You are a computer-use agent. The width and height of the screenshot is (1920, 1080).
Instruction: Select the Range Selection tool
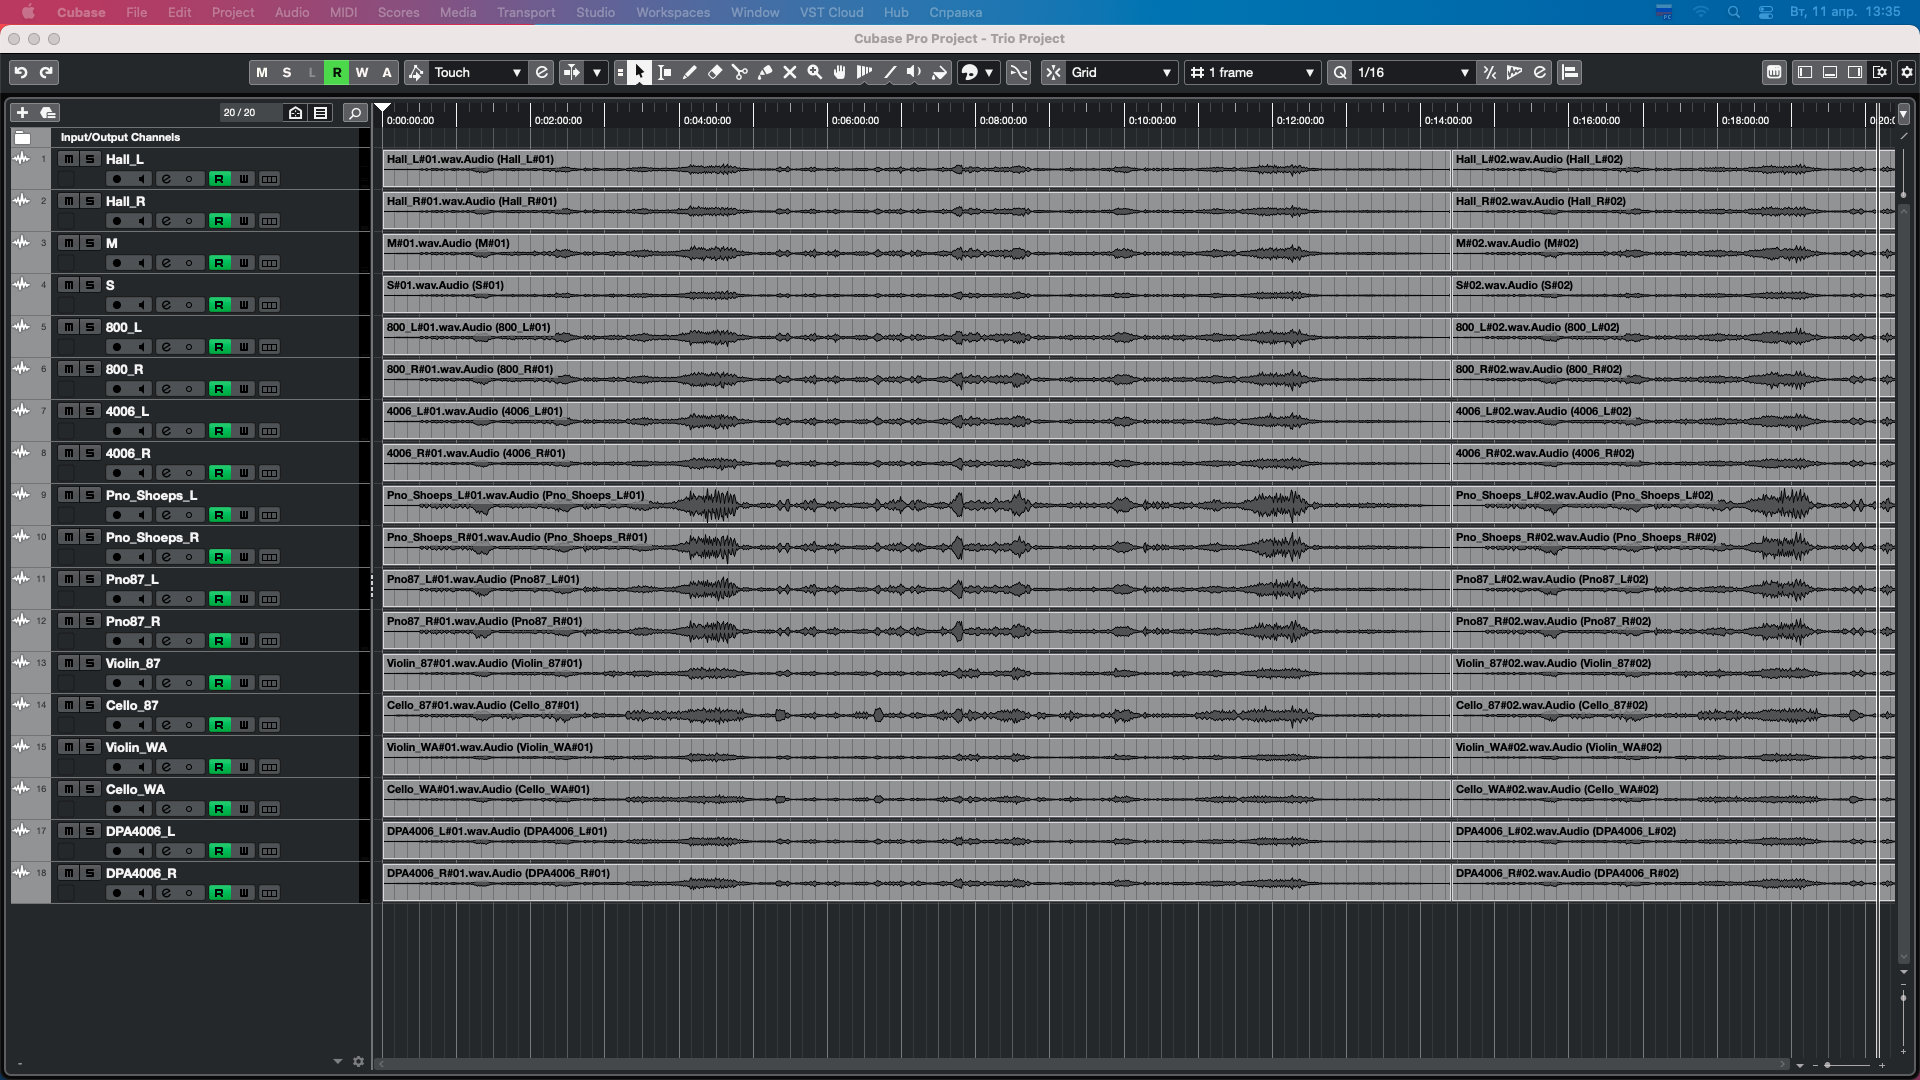tap(665, 72)
